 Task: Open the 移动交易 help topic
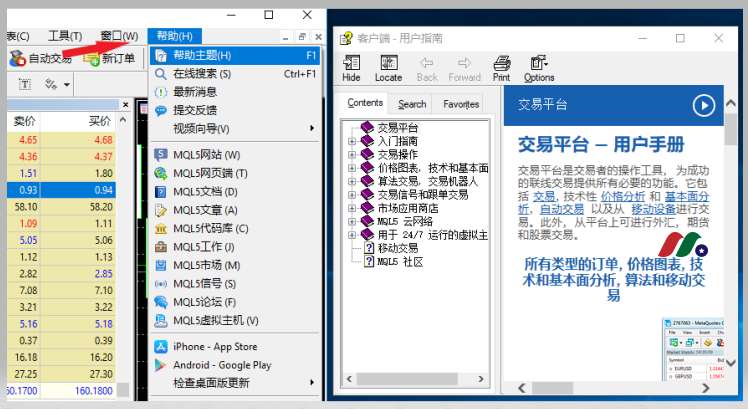pyautogui.click(x=398, y=248)
